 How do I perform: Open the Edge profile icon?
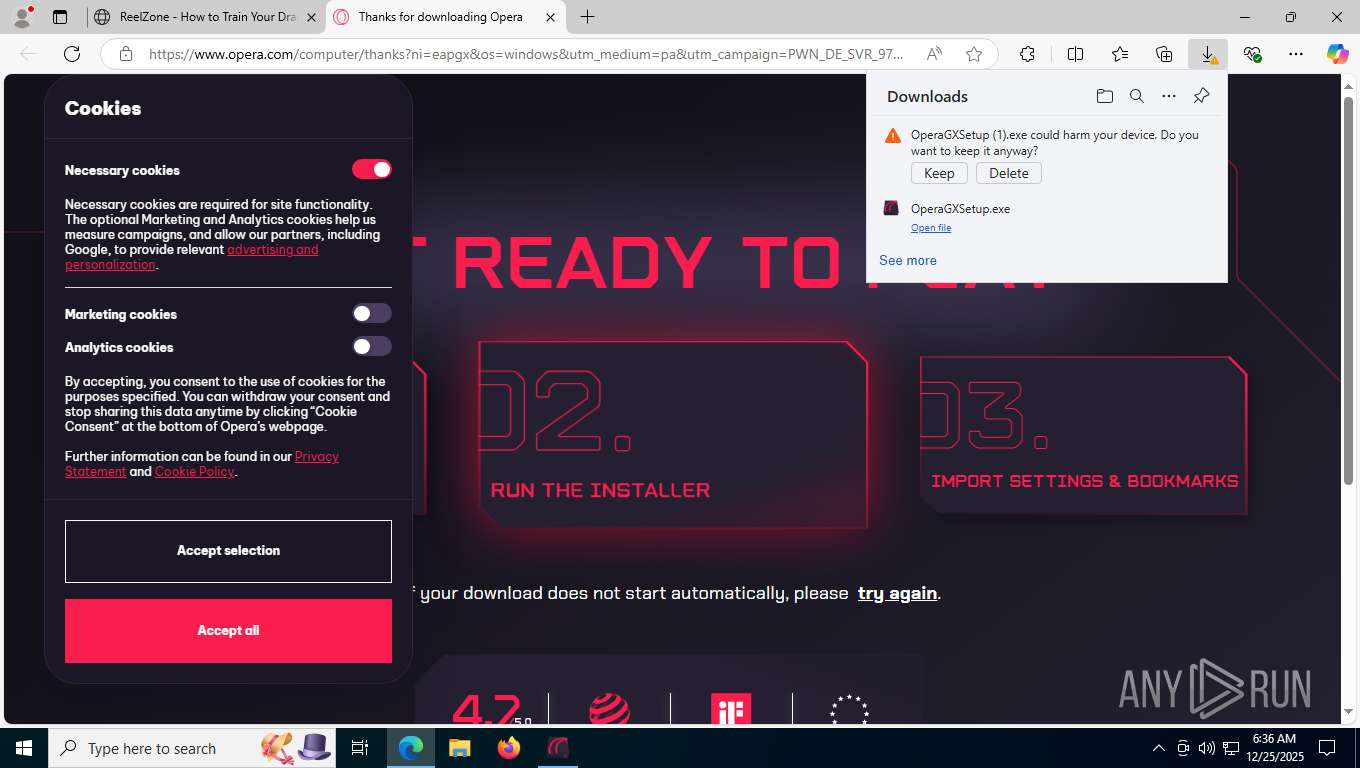21,17
